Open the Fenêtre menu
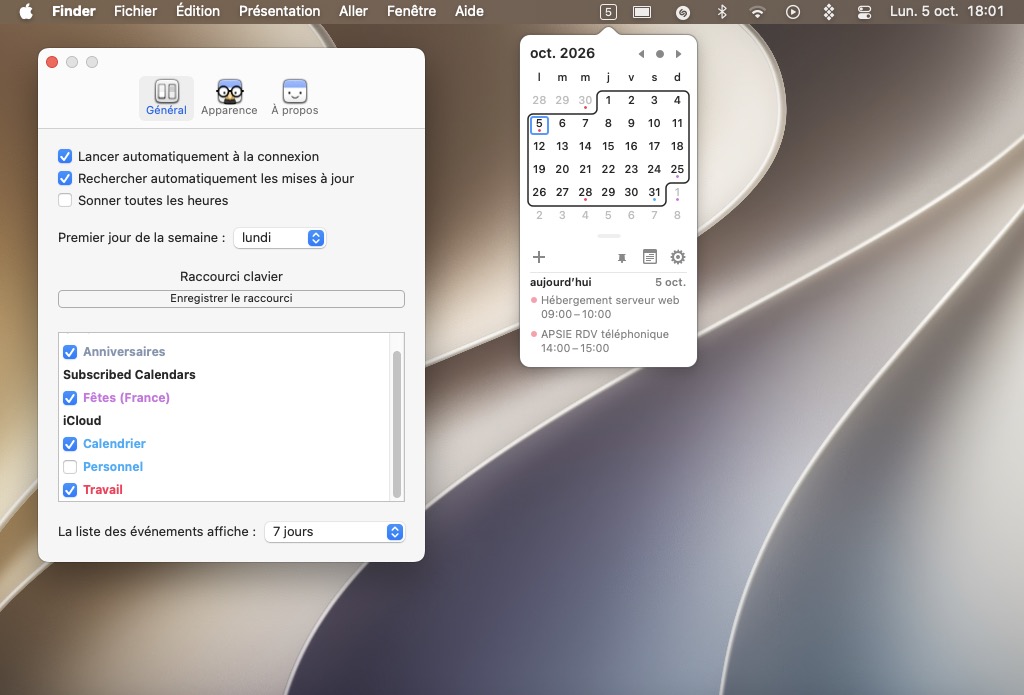 (x=411, y=11)
